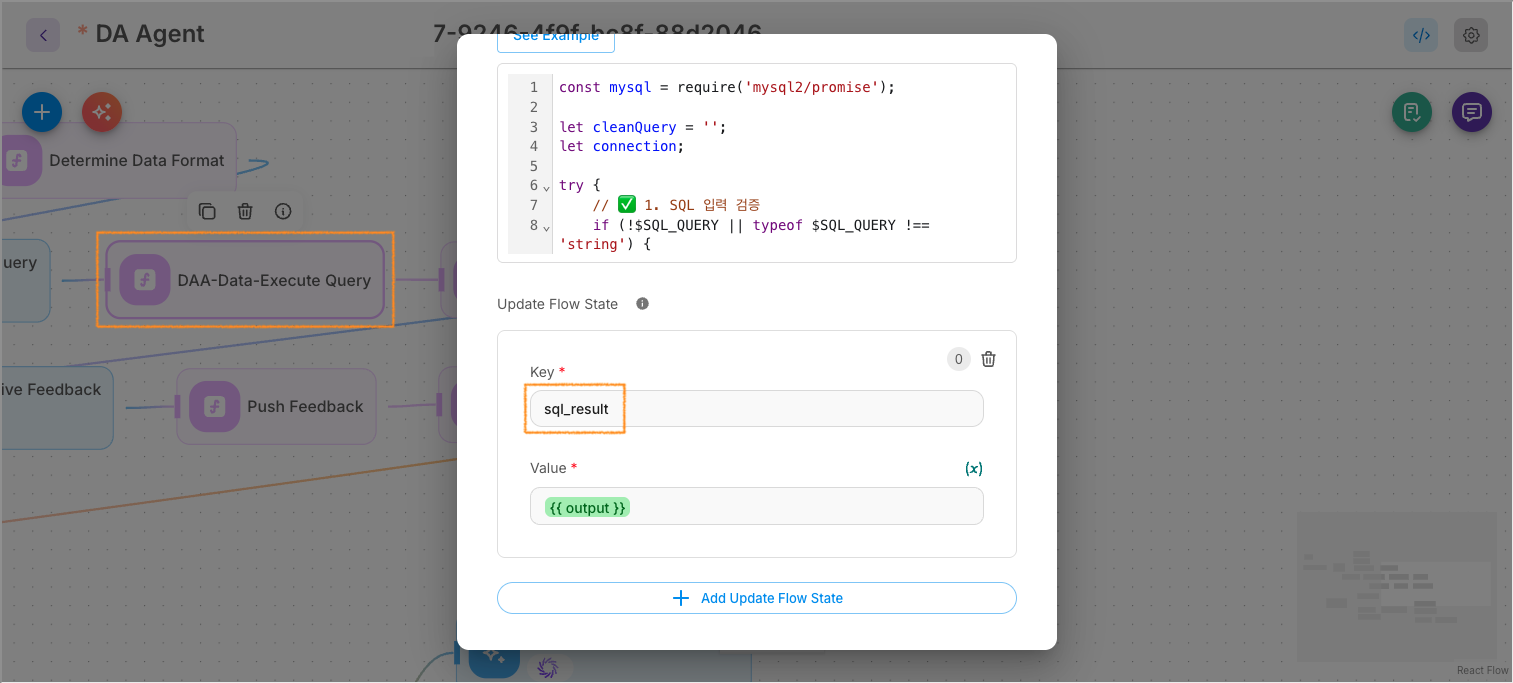This screenshot has width=1513, height=683.
Task: Click the variable (x) icon above Value
Action: pos(973,468)
